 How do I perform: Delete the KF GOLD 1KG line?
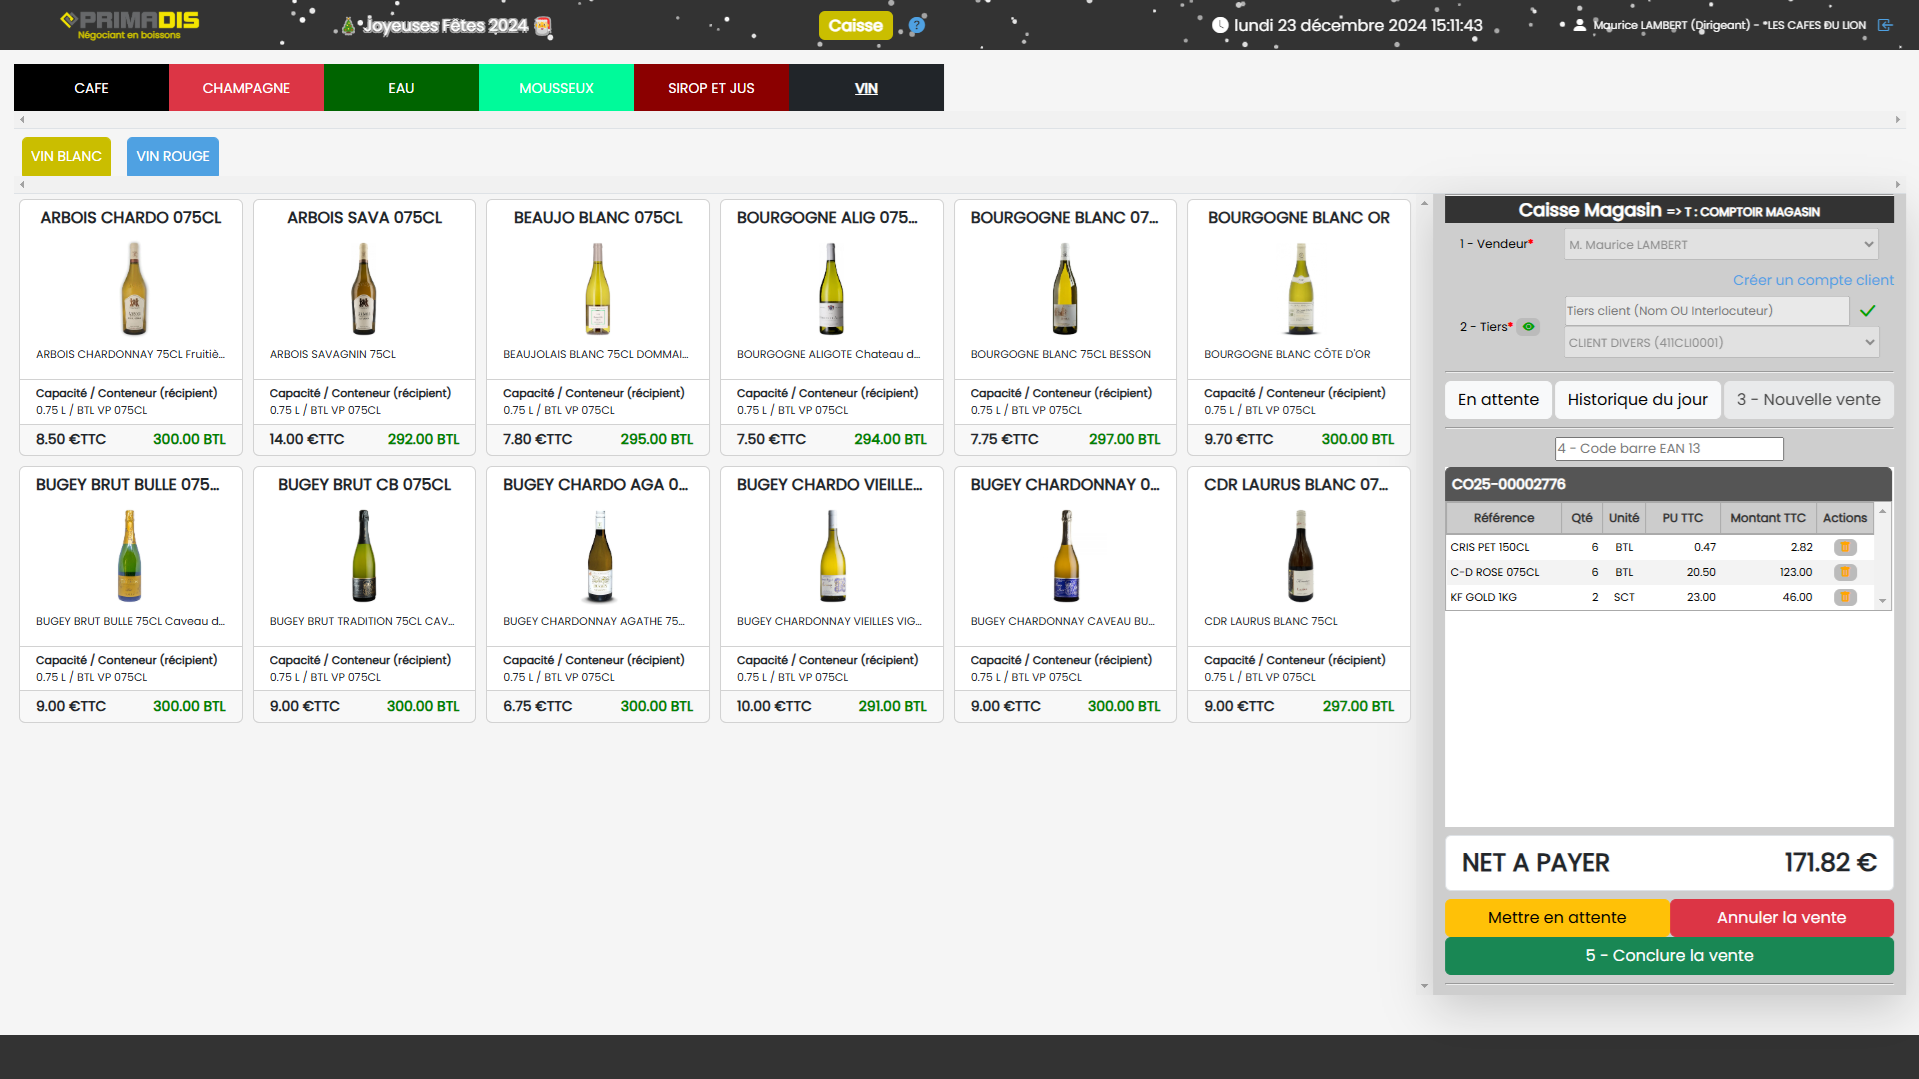(1845, 597)
